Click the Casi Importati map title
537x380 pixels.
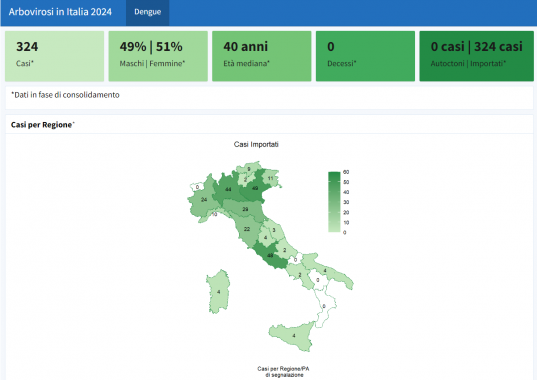[x=256, y=144]
